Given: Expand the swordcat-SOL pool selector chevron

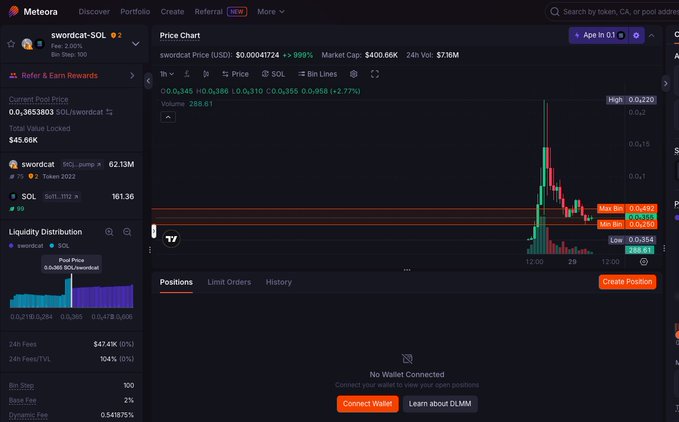Looking at the screenshot, I should (x=136, y=44).
